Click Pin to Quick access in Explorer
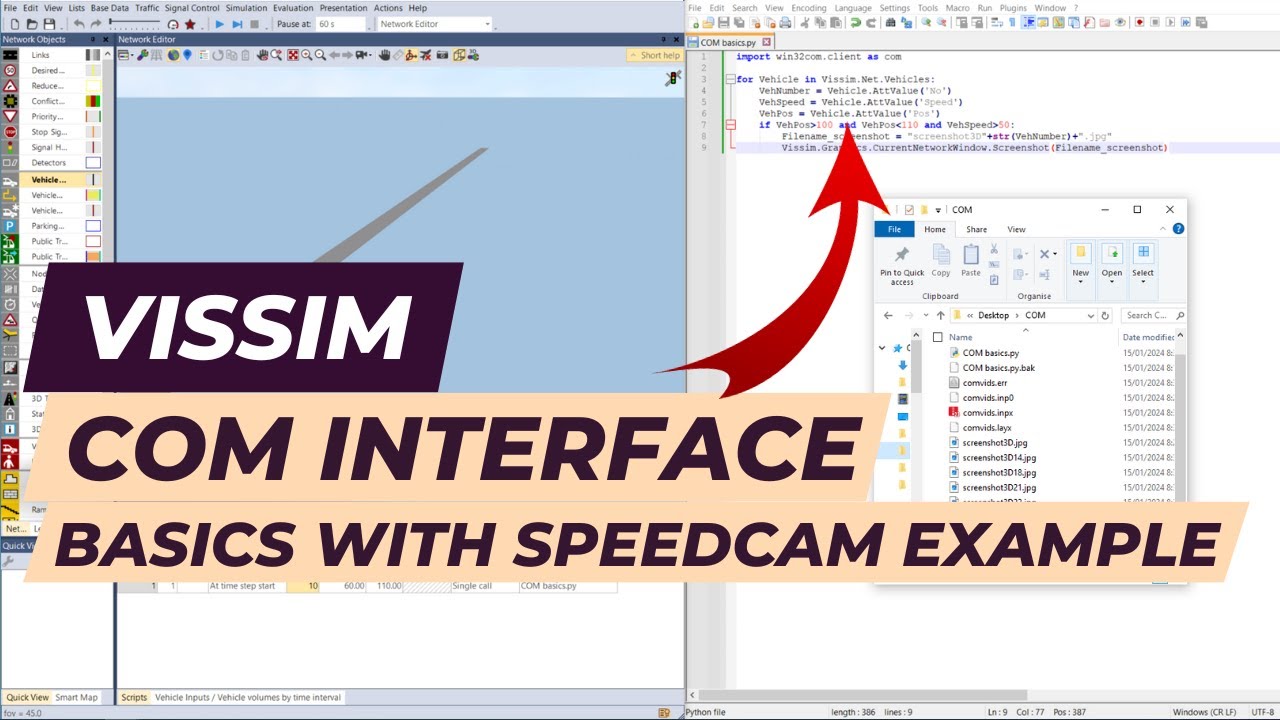The image size is (1280, 720). tap(902, 265)
